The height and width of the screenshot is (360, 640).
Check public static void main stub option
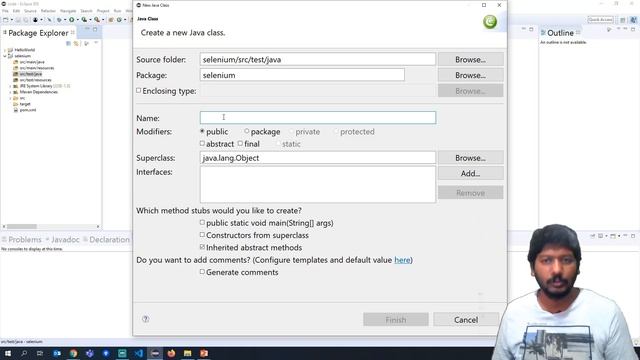pos(202,222)
